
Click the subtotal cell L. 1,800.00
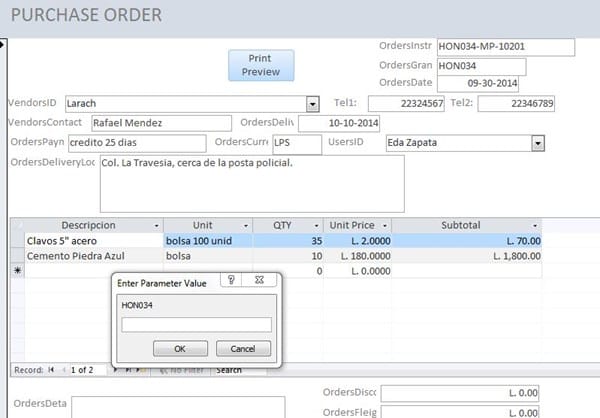tap(466, 256)
